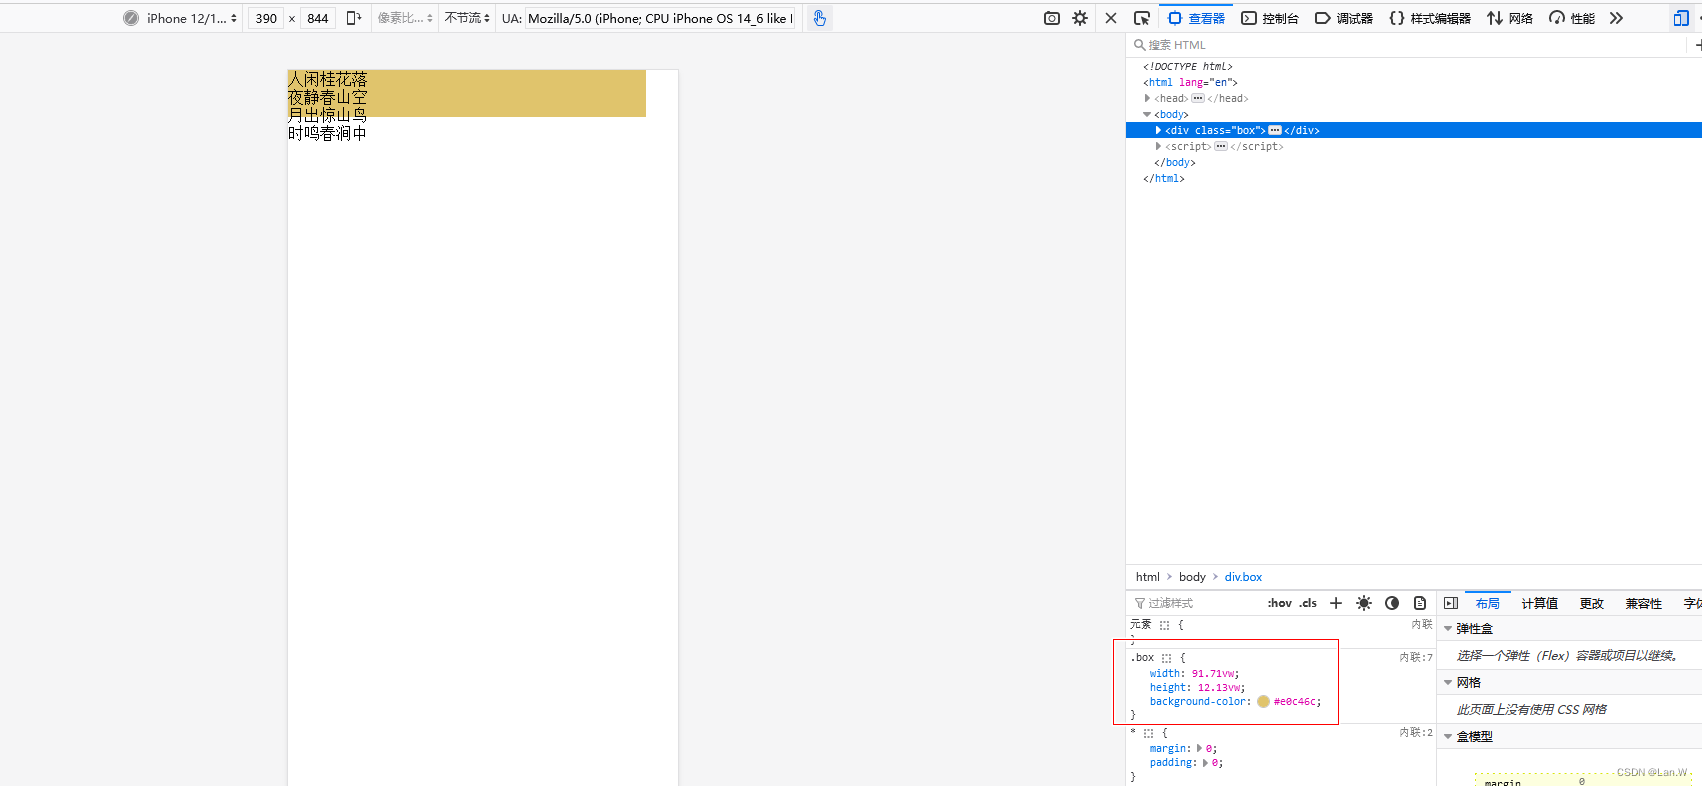Switch to the 查看器 inspector tab

1196,18
